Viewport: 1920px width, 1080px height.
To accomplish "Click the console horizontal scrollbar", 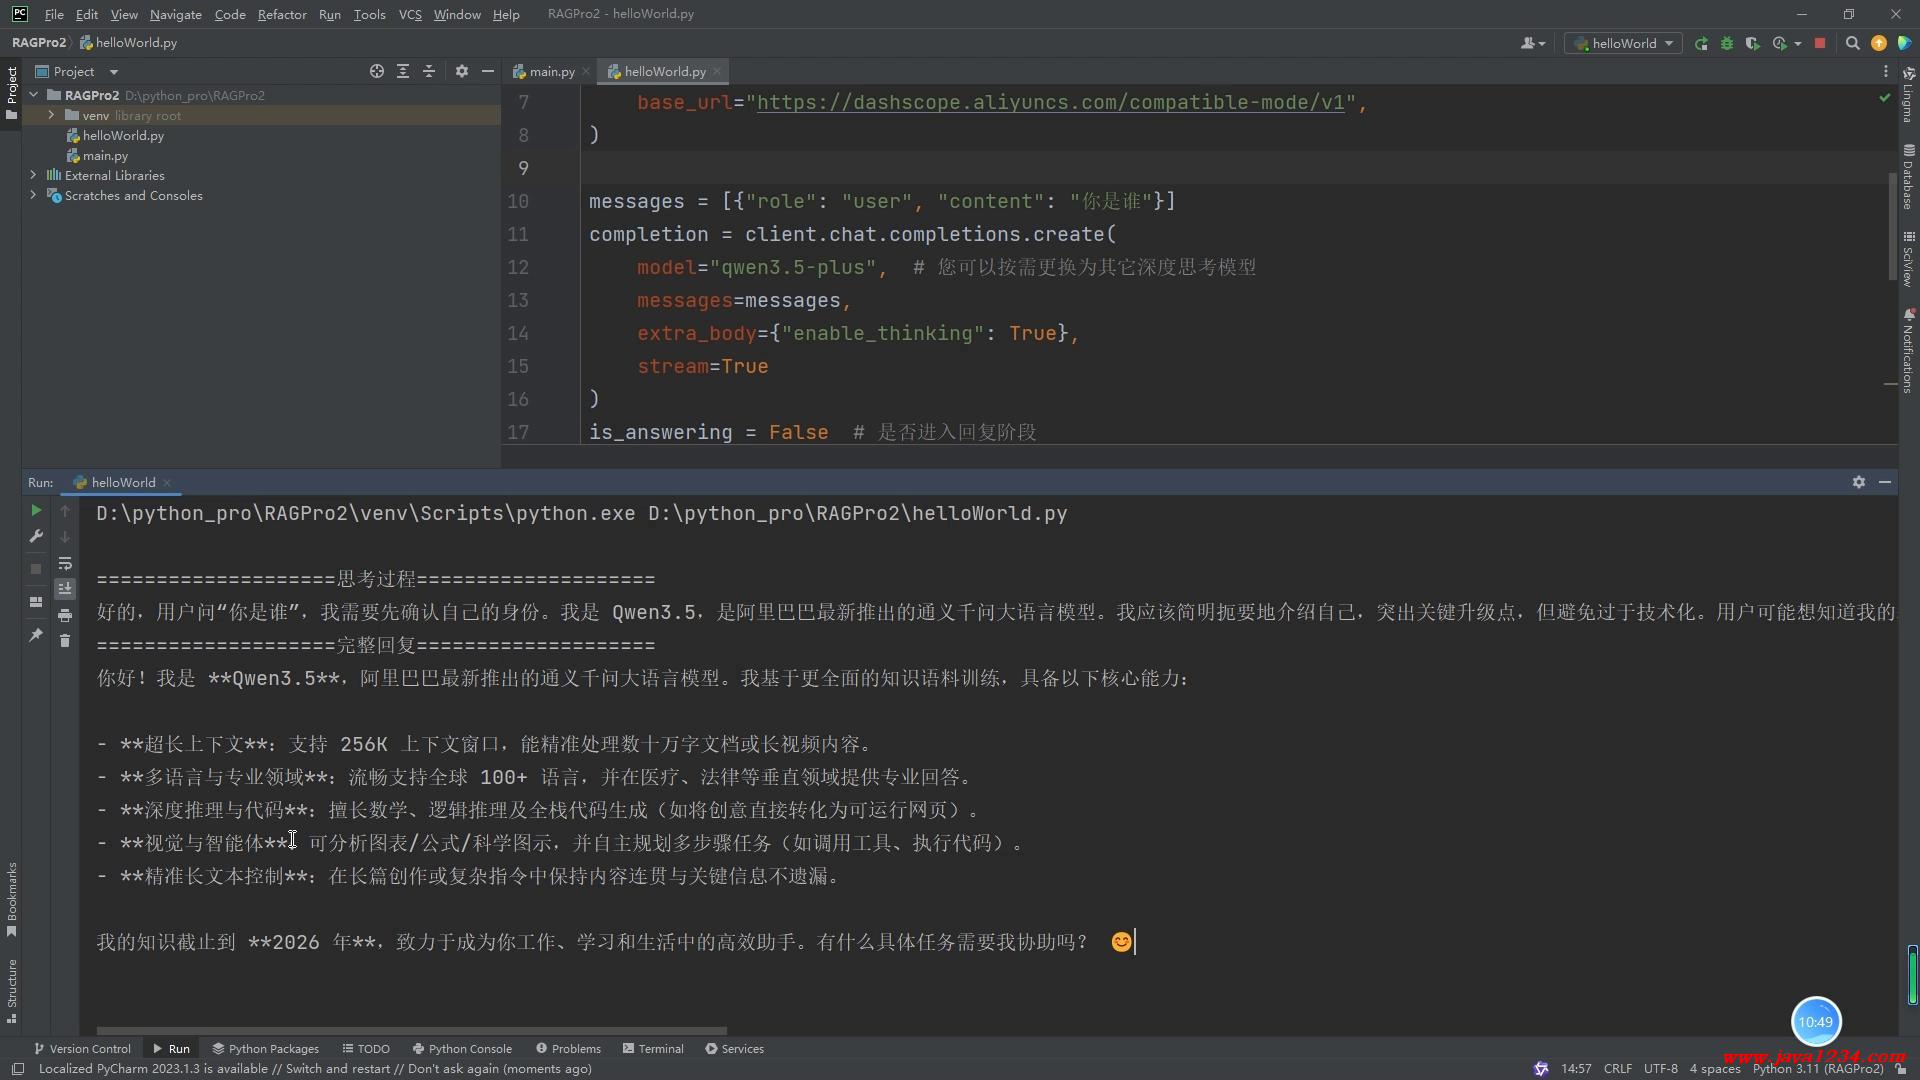I will click(411, 1030).
